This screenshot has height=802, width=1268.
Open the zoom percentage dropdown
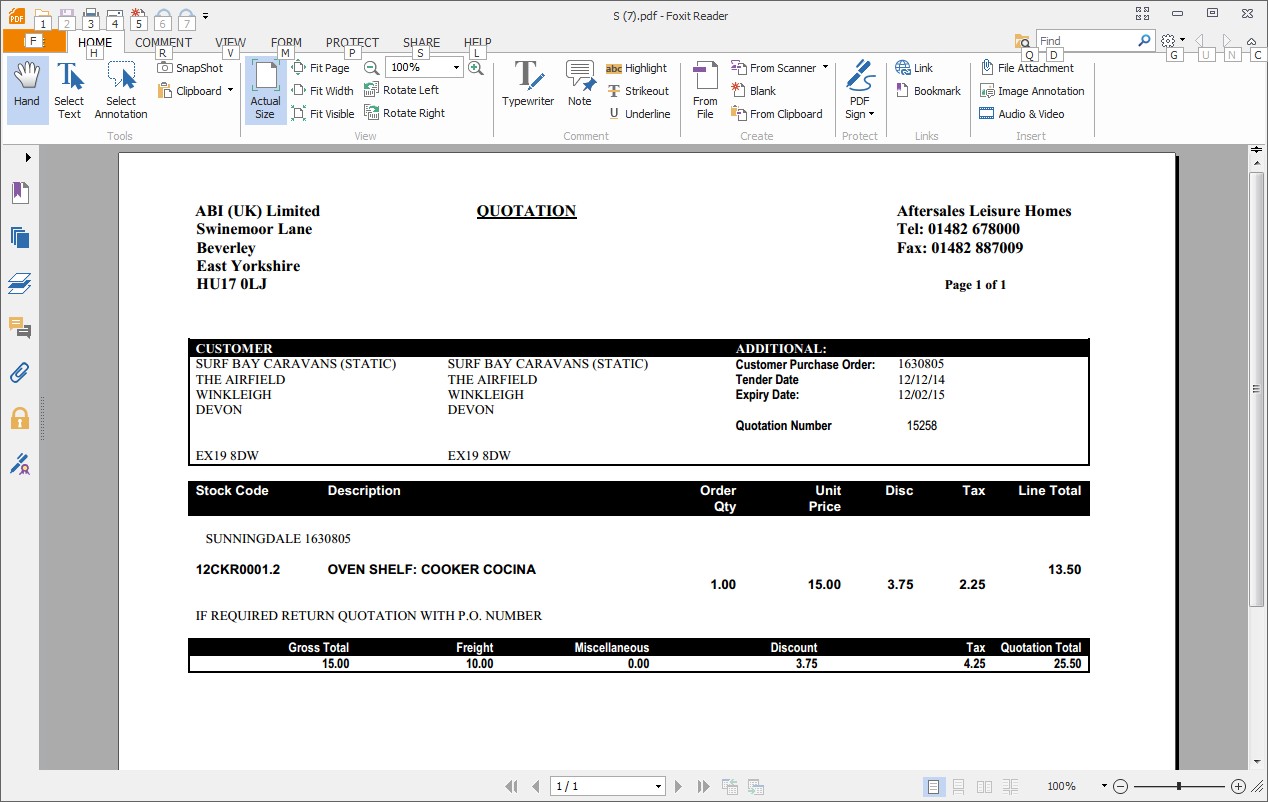click(456, 68)
